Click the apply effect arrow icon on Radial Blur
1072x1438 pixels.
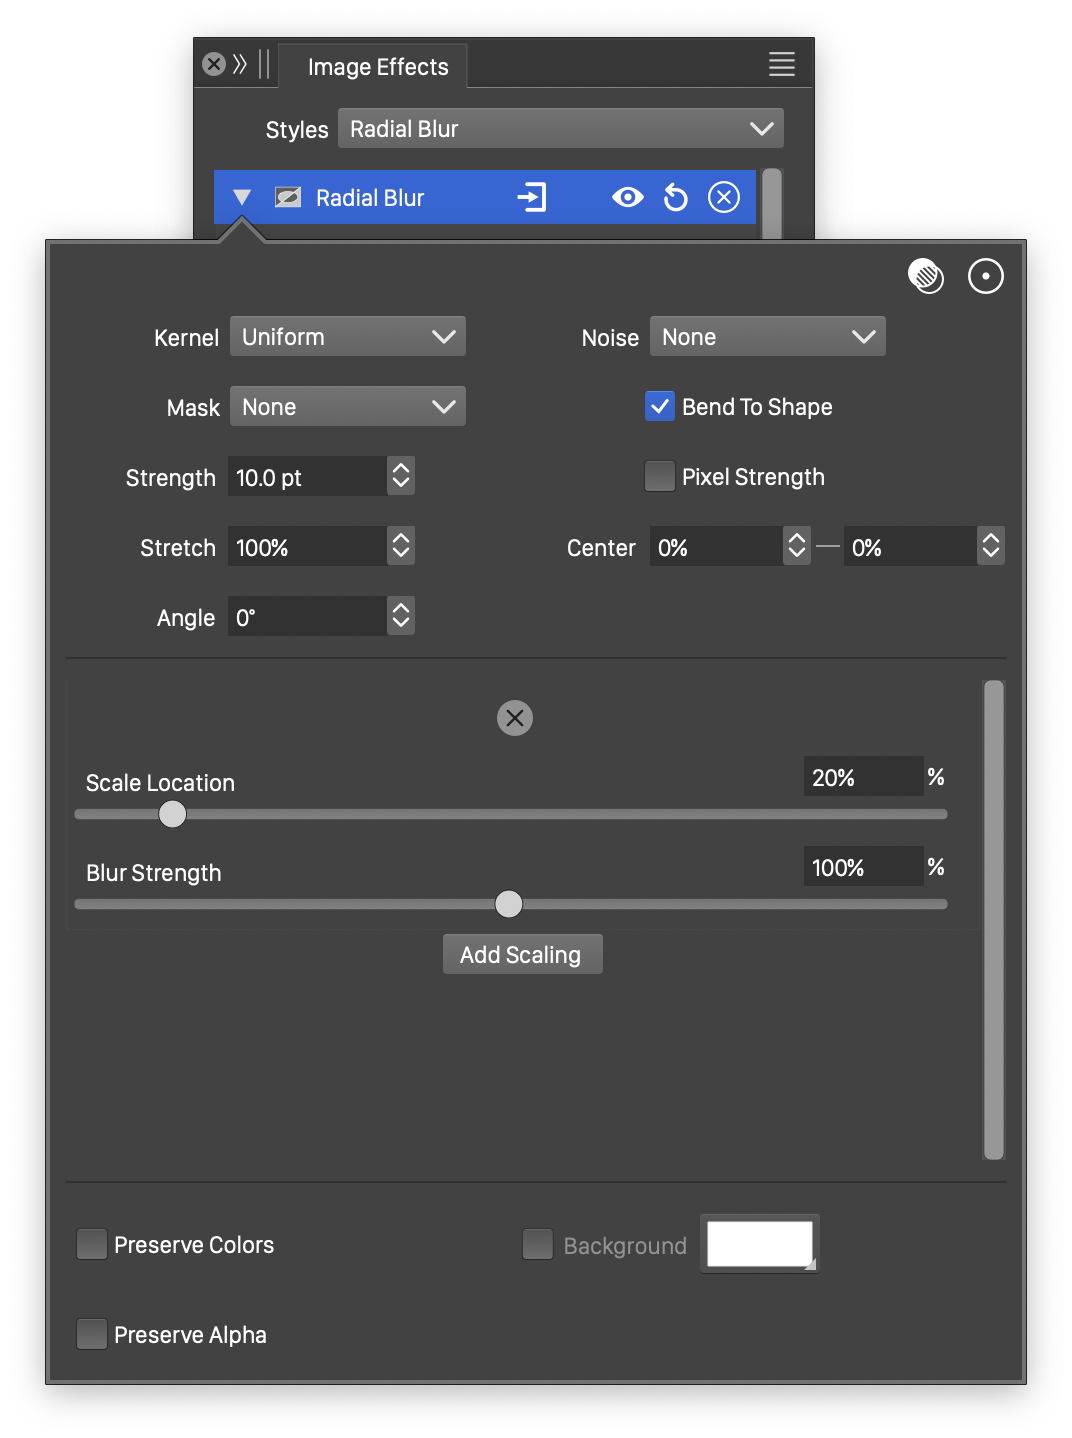click(531, 197)
